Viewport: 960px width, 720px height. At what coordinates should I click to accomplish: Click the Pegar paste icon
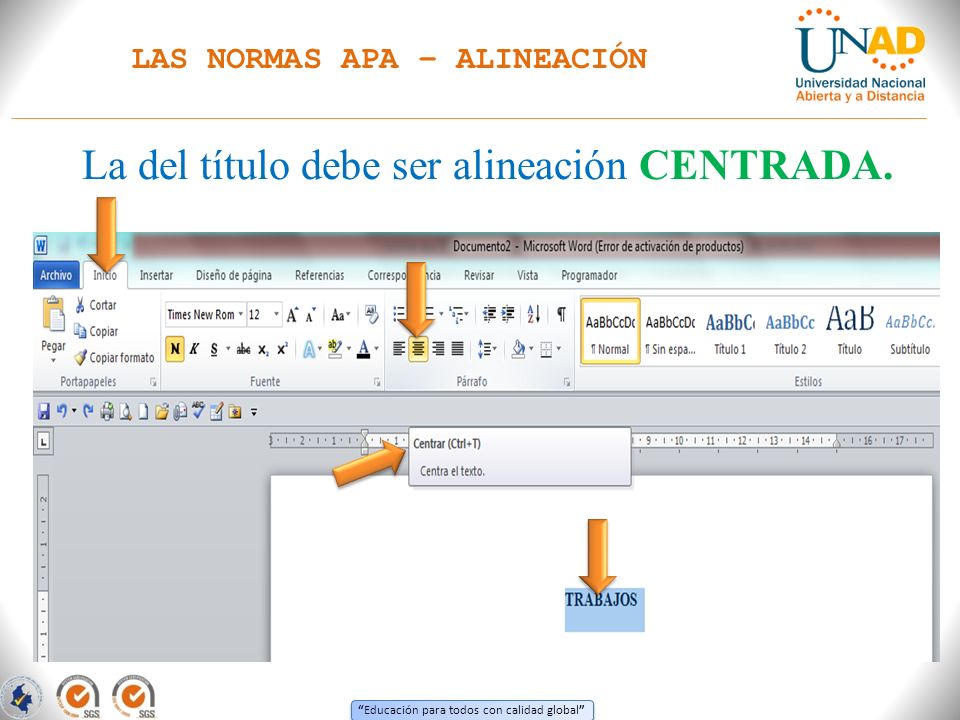point(53,314)
